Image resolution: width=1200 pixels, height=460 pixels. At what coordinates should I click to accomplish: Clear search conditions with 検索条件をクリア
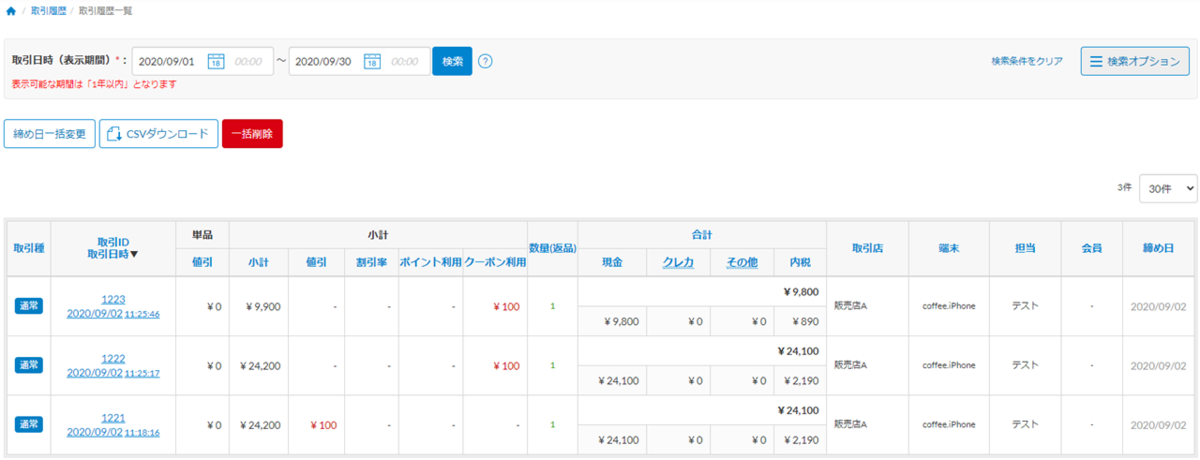pyautogui.click(x=1027, y=62)
